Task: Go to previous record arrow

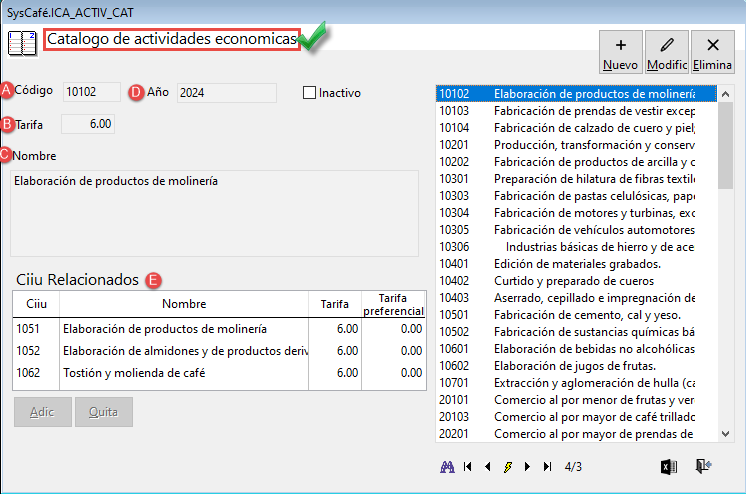Action: pos(487,467)
